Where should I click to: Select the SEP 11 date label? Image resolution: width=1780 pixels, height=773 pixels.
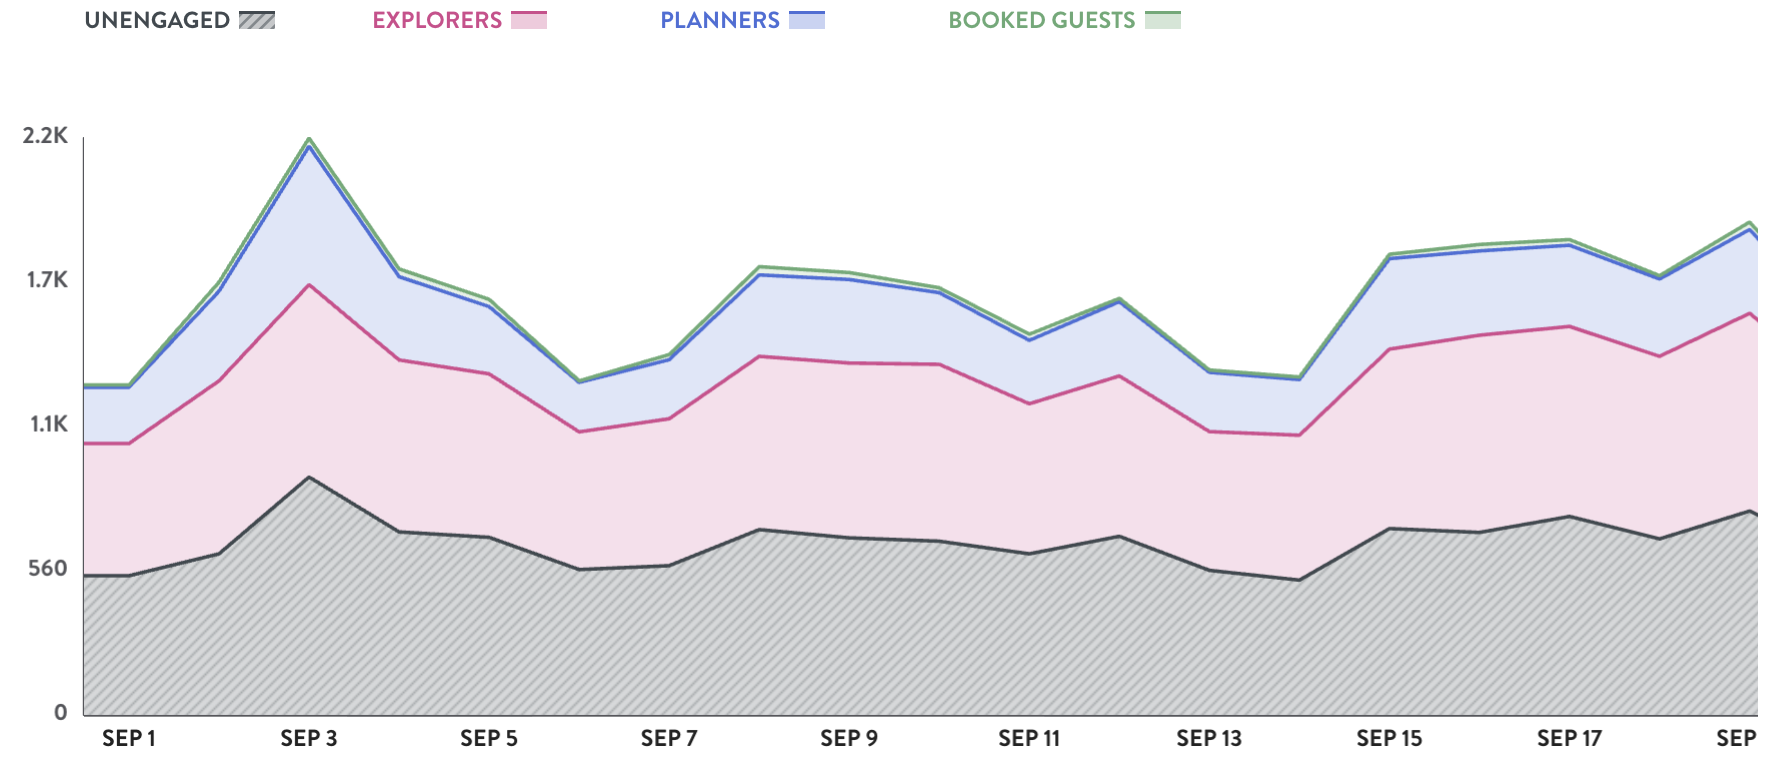click(x=1029, y=739)
